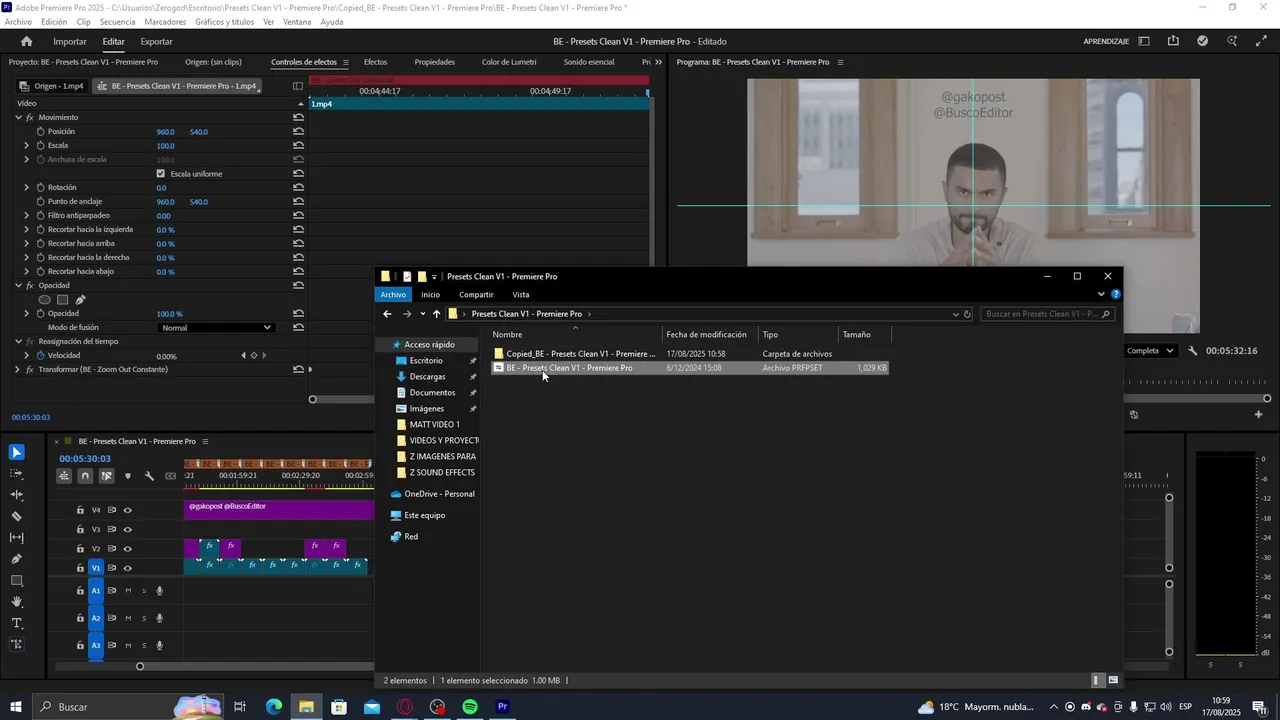Collapse the Movimiento effect group
The image size is (1280, 720).
click(17, 117)
